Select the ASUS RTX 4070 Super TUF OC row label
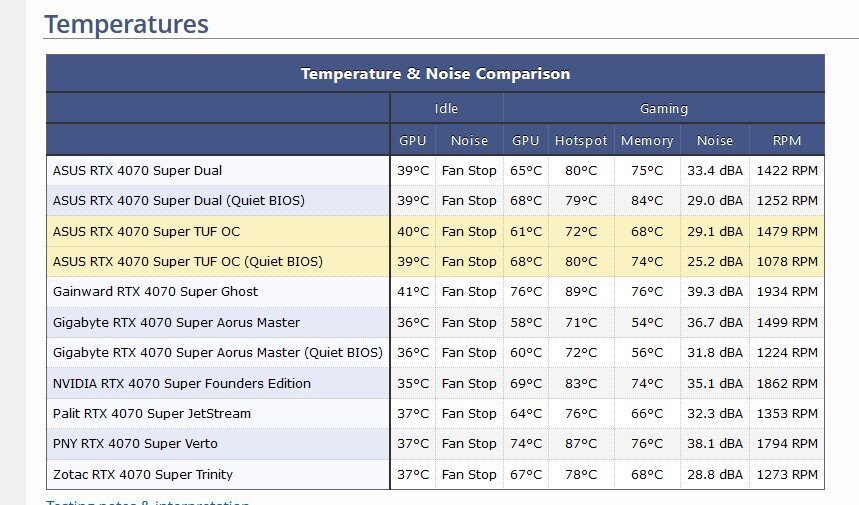This screenshot has width=859, height=505. (x=146, y=232)
